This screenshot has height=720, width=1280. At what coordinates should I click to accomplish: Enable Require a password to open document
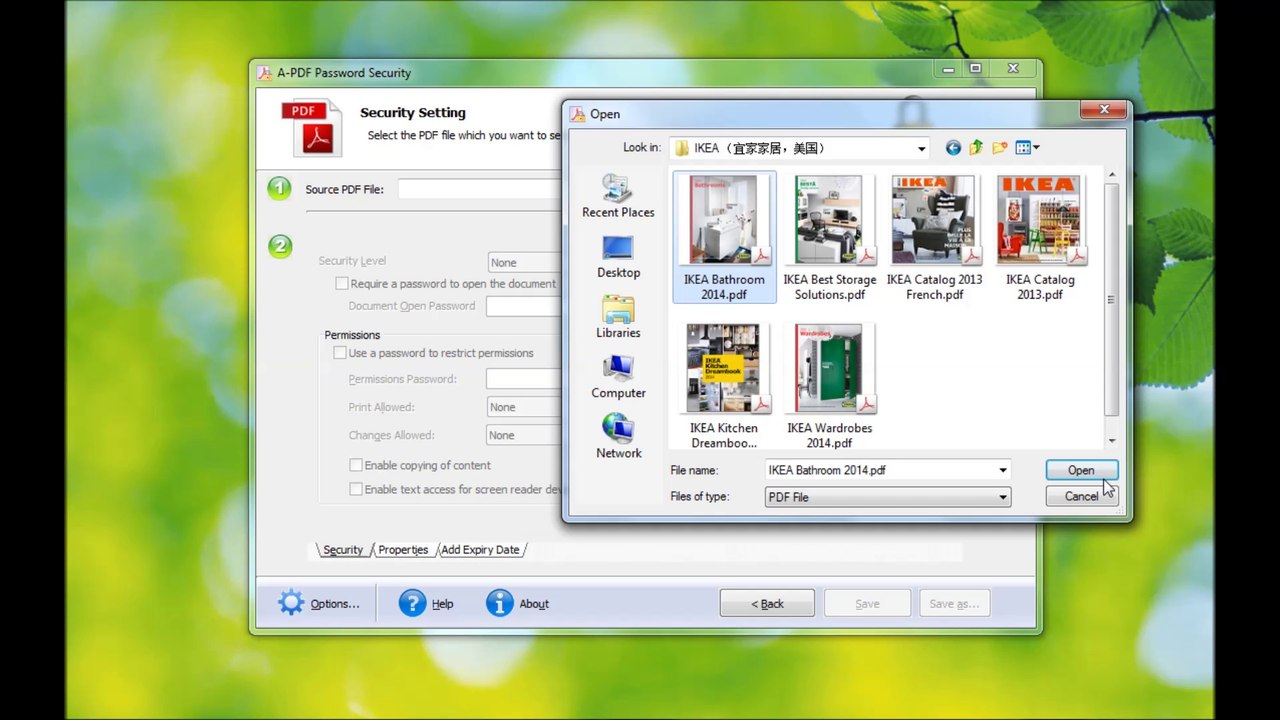coord(341,284)
